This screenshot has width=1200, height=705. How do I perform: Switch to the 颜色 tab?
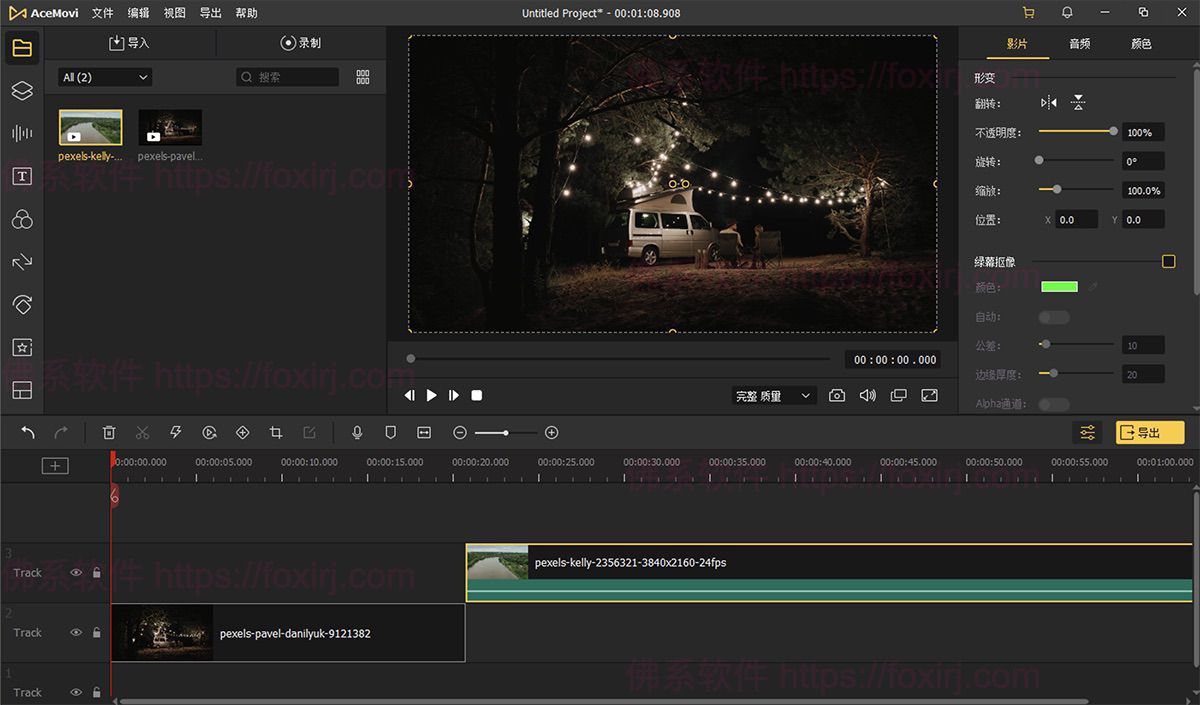1140,43
